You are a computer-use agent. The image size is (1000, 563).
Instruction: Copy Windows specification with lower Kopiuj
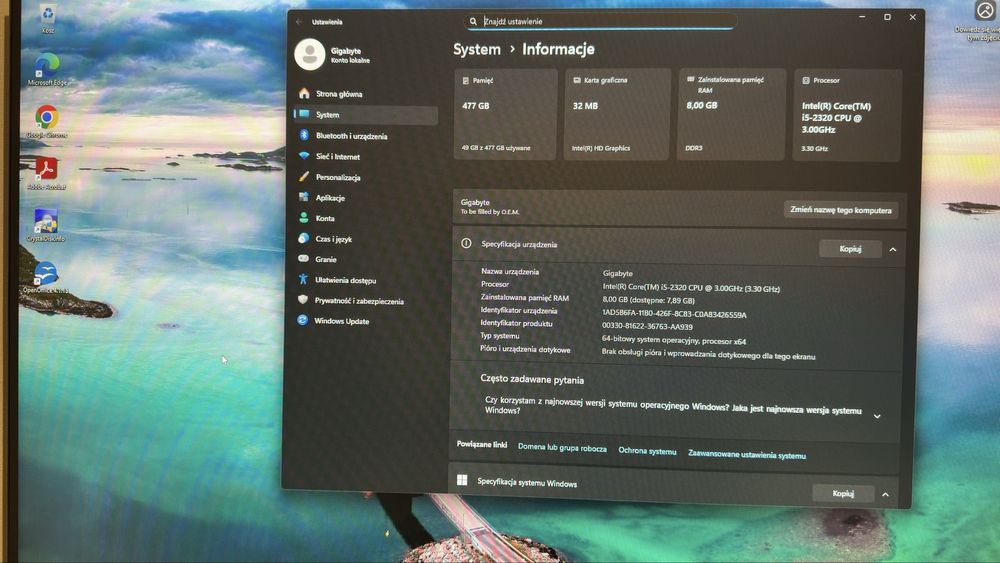pos(843,493)
